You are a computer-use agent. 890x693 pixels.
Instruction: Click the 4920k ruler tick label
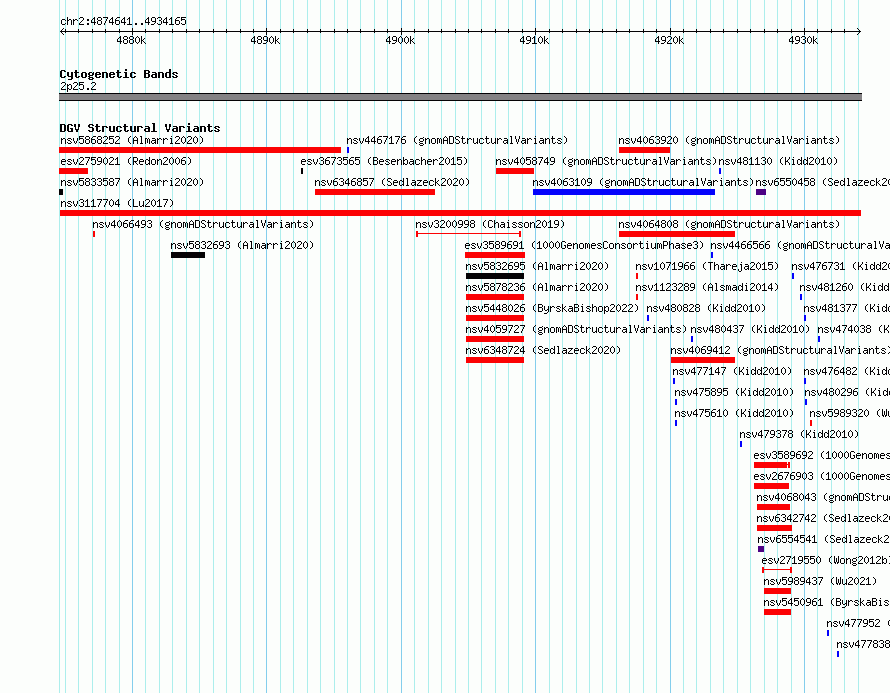[x=669, y=40]
